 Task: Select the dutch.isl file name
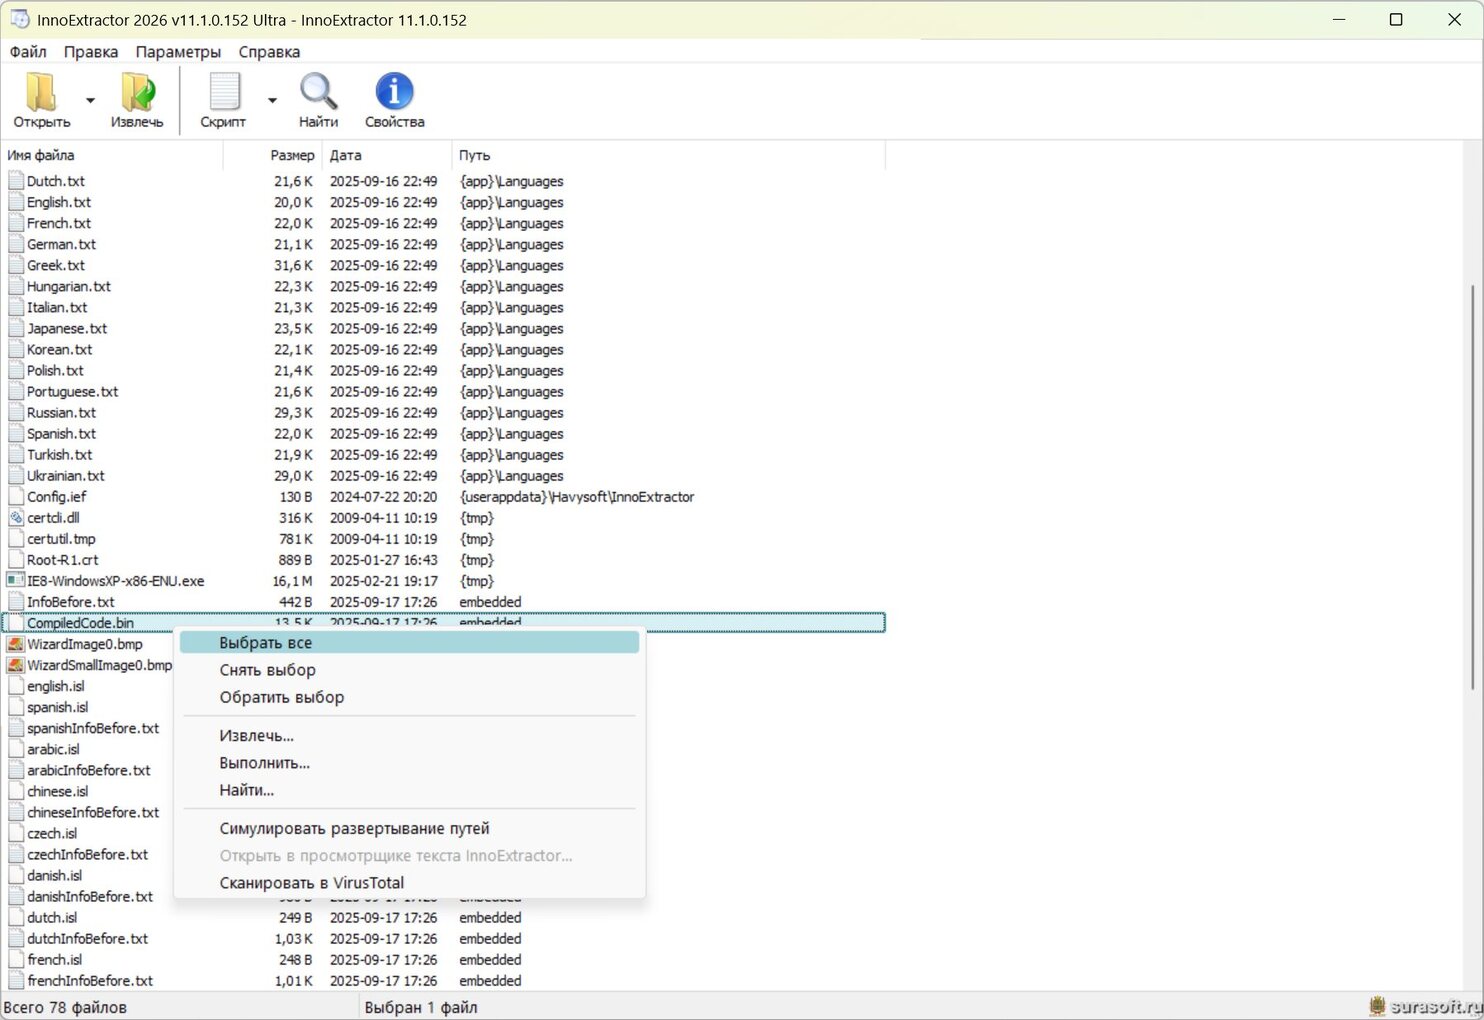click(x=52, y=917)
